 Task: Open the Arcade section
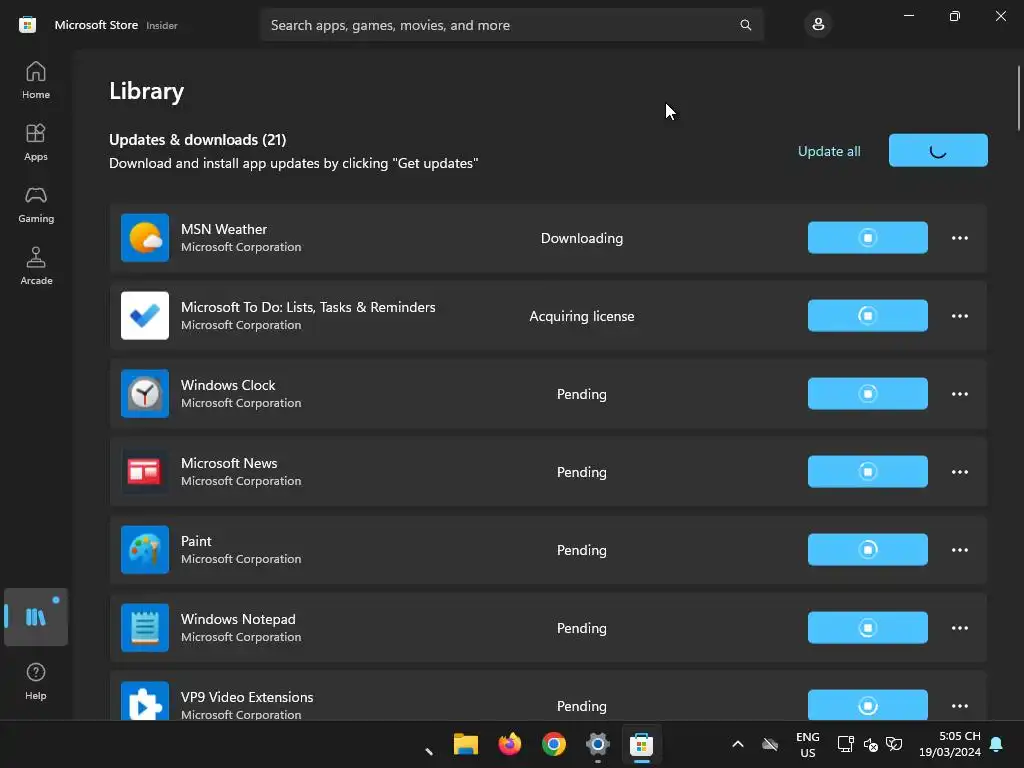36,266
